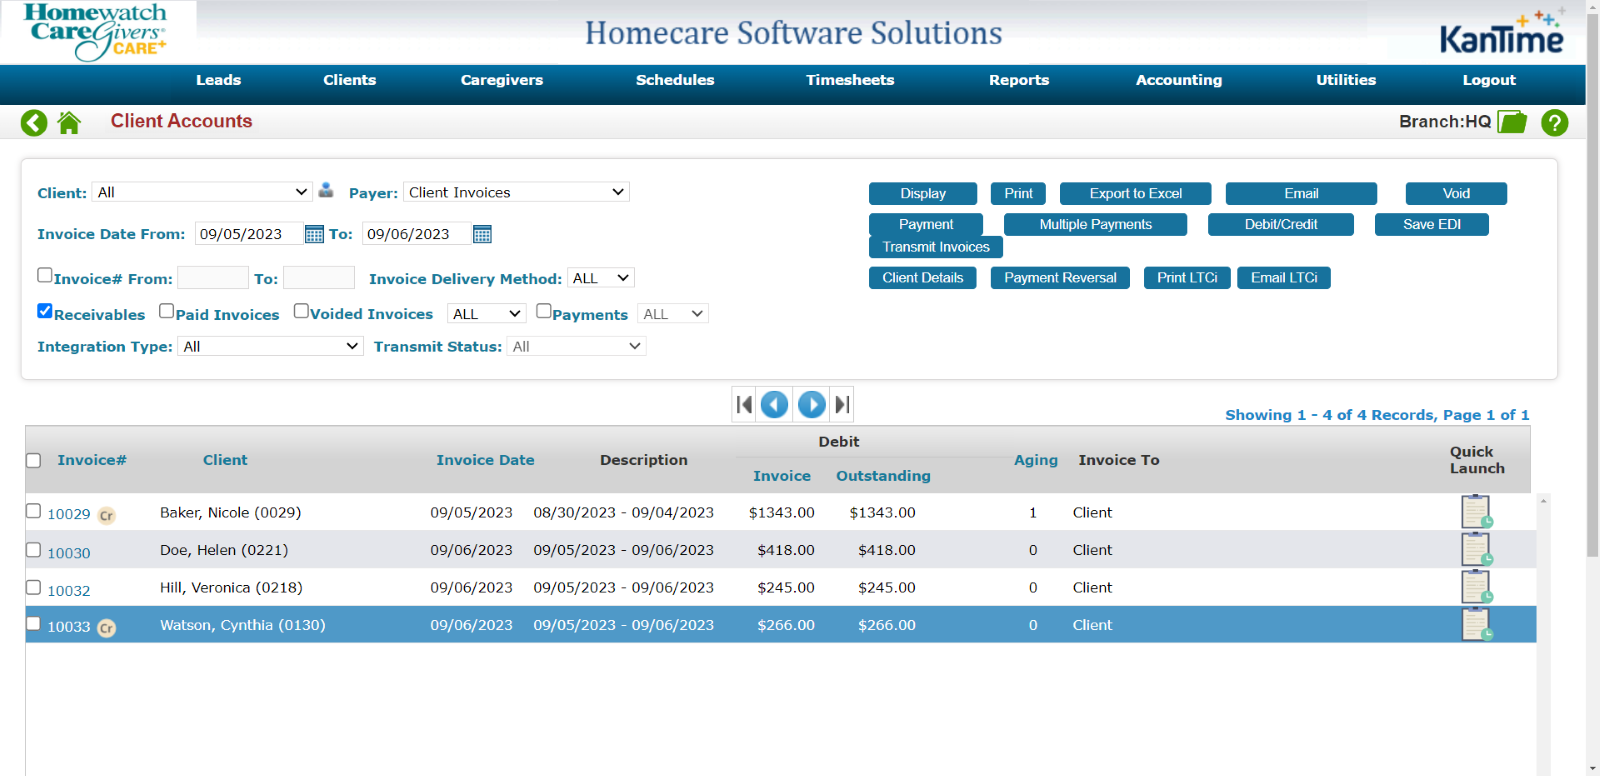Open the help question mark icon
The image size is (1600, 776).
point(1554,123)
